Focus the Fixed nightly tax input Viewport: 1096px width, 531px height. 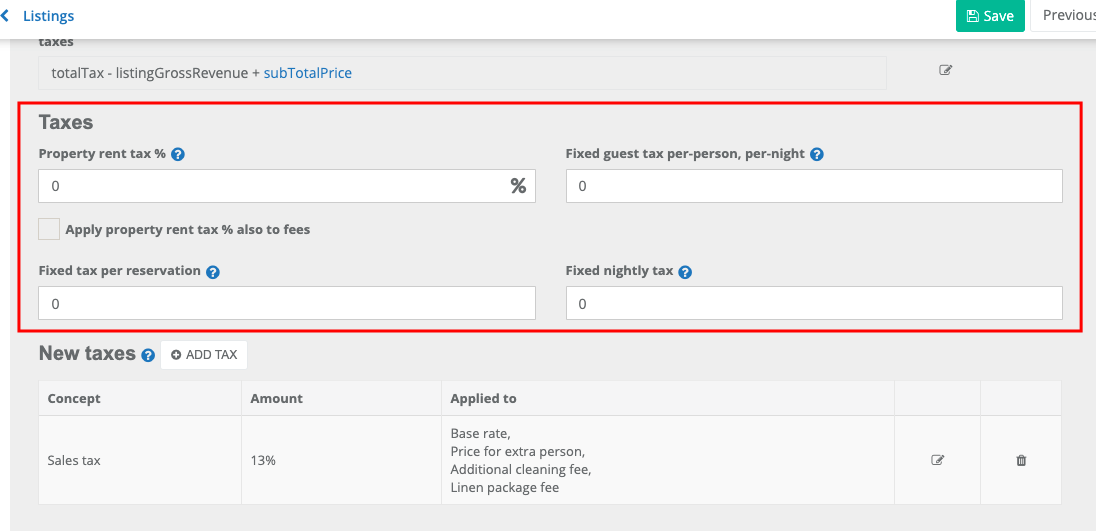pyautogui.click(x=813, y=303)
